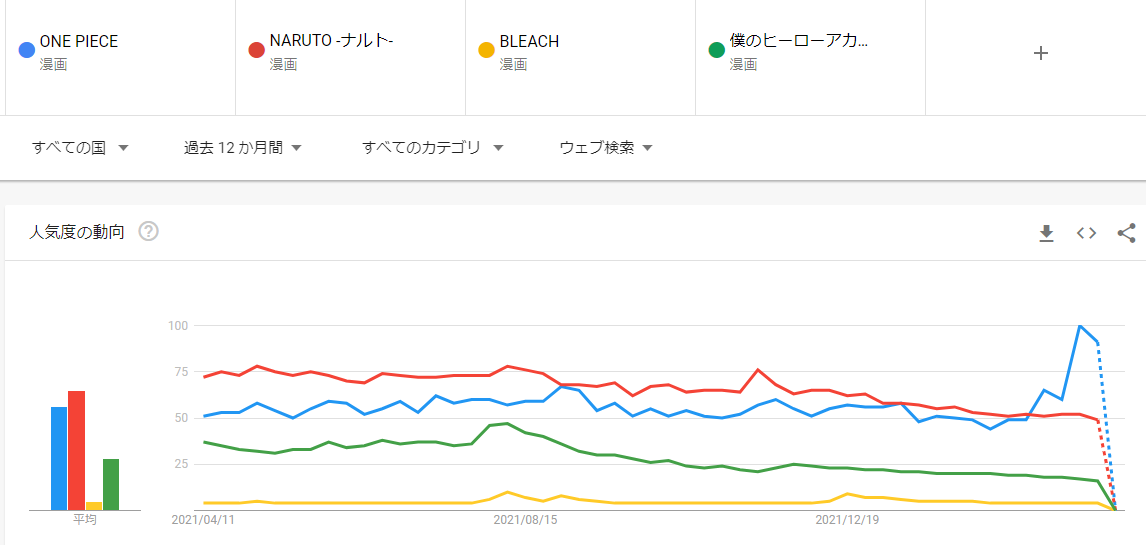Click the blue average bar
1146x545 pixels.
pos(59,458)
